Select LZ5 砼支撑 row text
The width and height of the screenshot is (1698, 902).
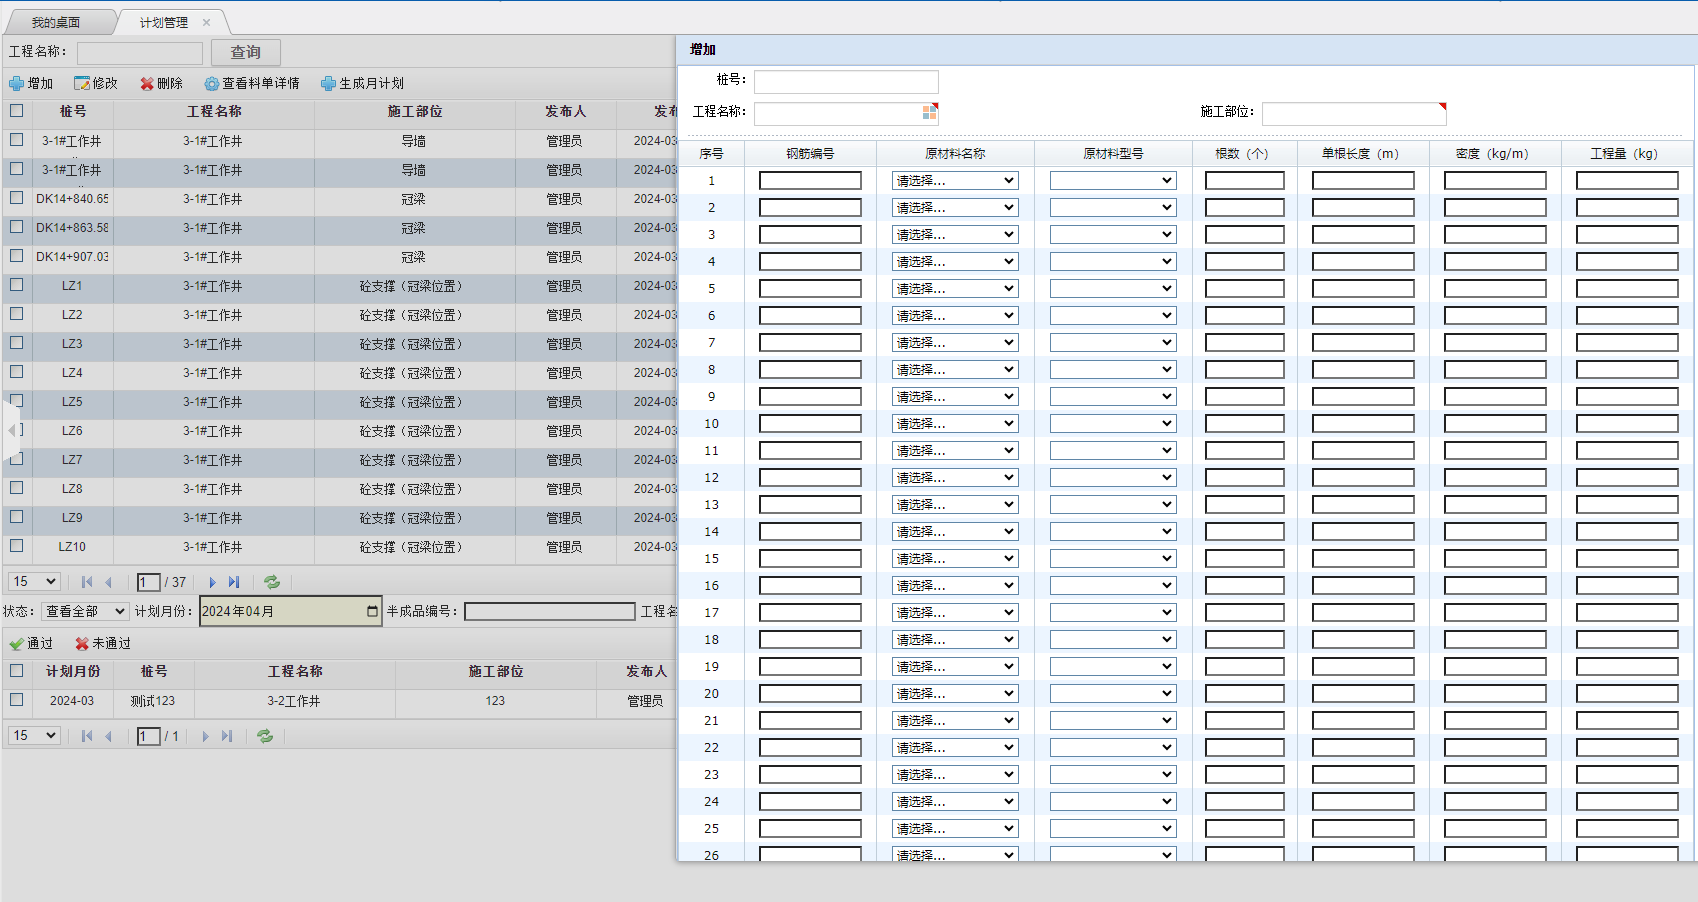411,402
